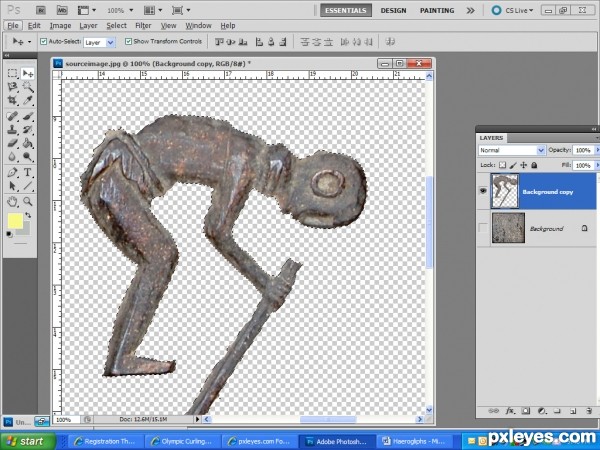Open the Opacity slider arrow
This screenshot has width=600, height=450.
click(597, 150)
